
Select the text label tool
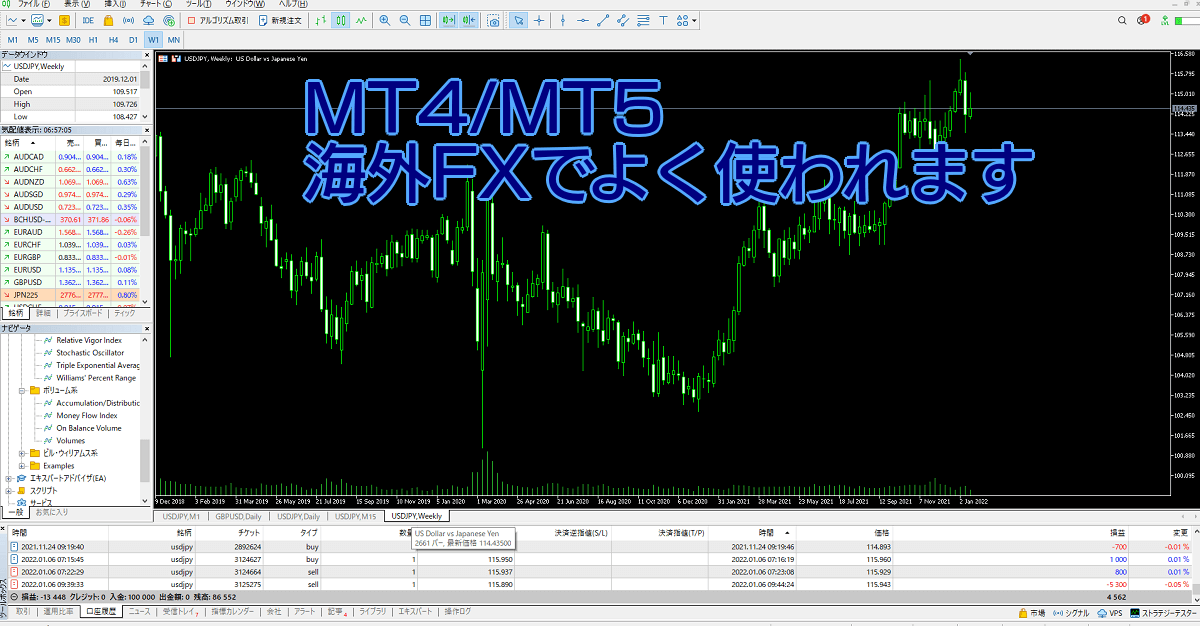(x=663, y=20)
